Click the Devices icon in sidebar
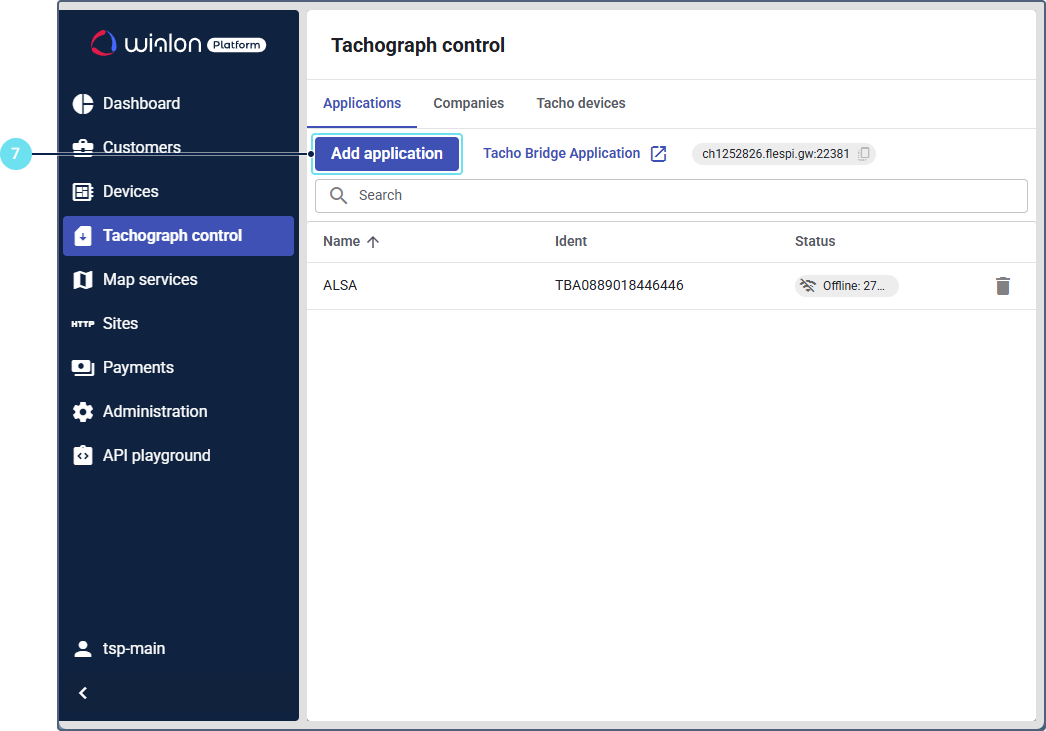This screenshot has width=1046, height=731. [x=83, y=192]
